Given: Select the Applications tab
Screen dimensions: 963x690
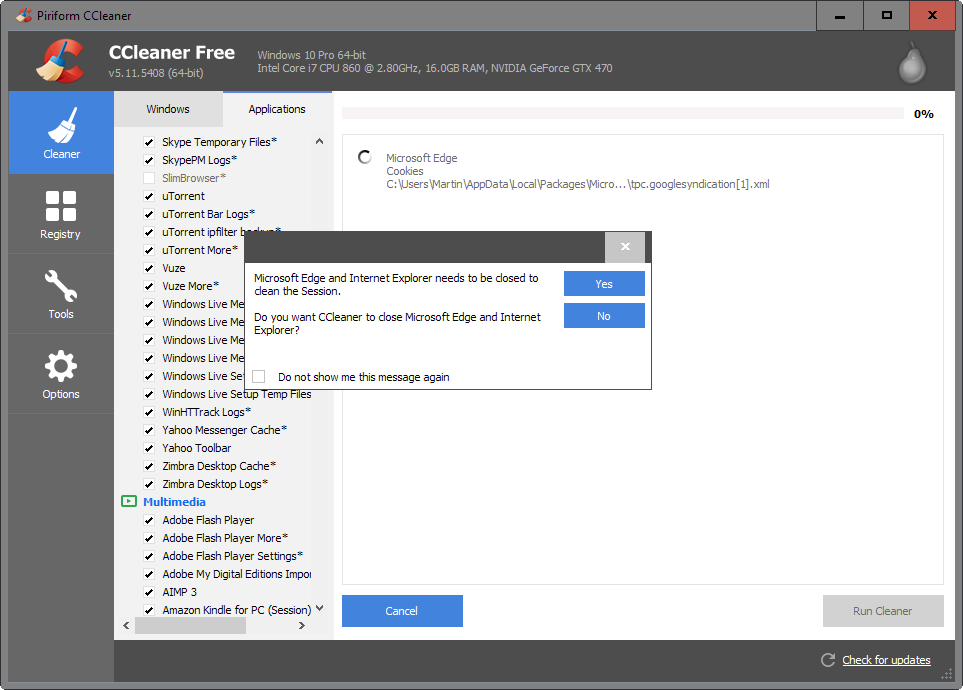Looking at the screenshot, I should point(277,109).
